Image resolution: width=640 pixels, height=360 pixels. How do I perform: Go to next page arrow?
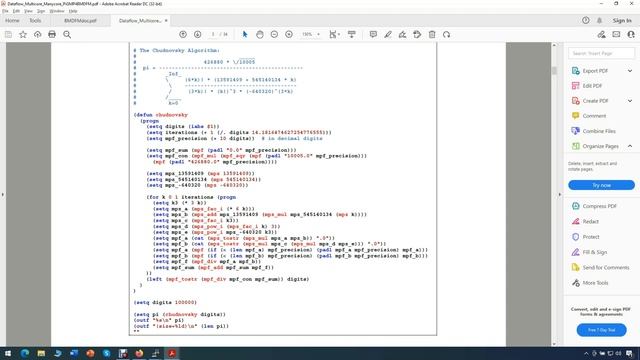pos(198,35)
